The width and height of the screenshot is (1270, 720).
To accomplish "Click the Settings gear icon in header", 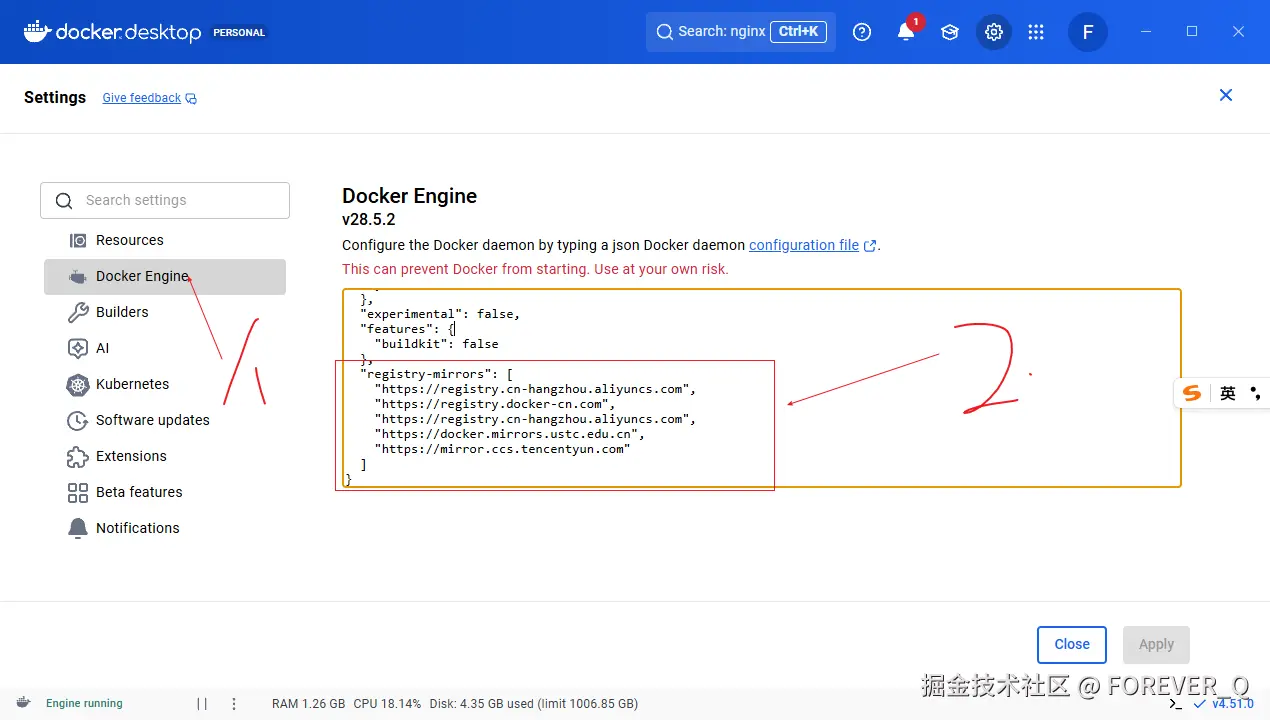I will pyautogui.click(x=994, y=32).
